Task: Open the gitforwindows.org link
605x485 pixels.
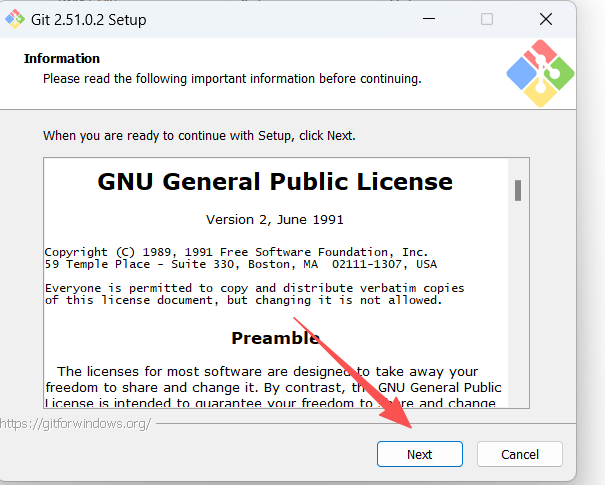Action: (76, 424)
